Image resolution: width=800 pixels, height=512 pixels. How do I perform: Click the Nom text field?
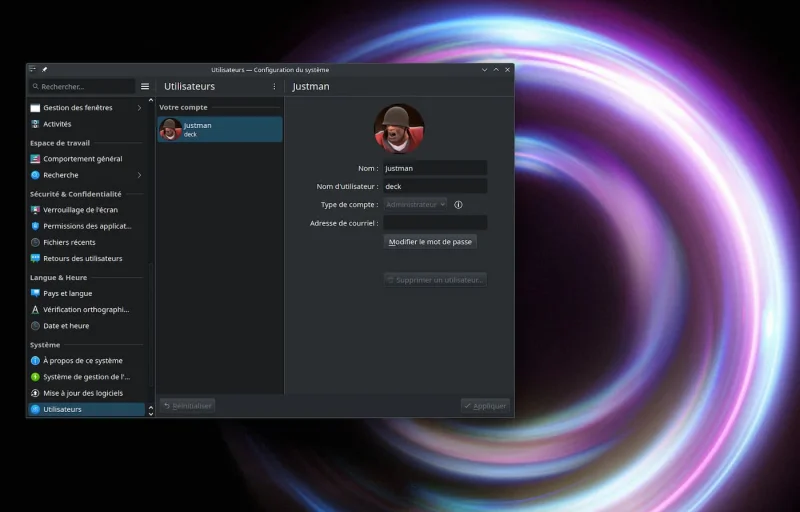[435, 168]
